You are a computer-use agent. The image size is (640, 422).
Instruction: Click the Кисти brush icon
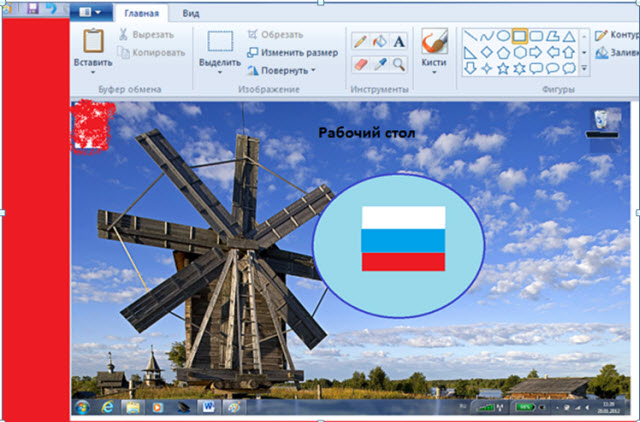coord(434,41)
